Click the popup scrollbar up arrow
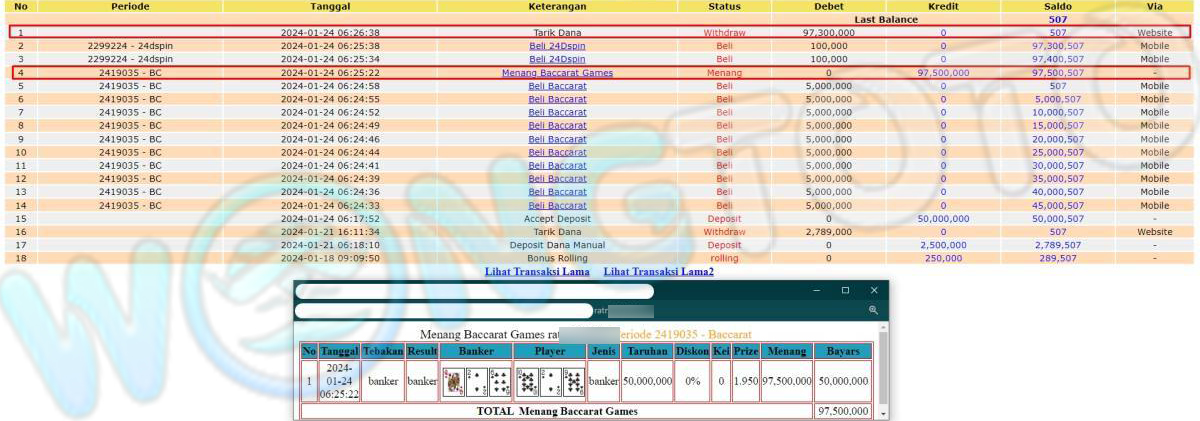This screenshot has height=421, width=1200. coord(882,327)
